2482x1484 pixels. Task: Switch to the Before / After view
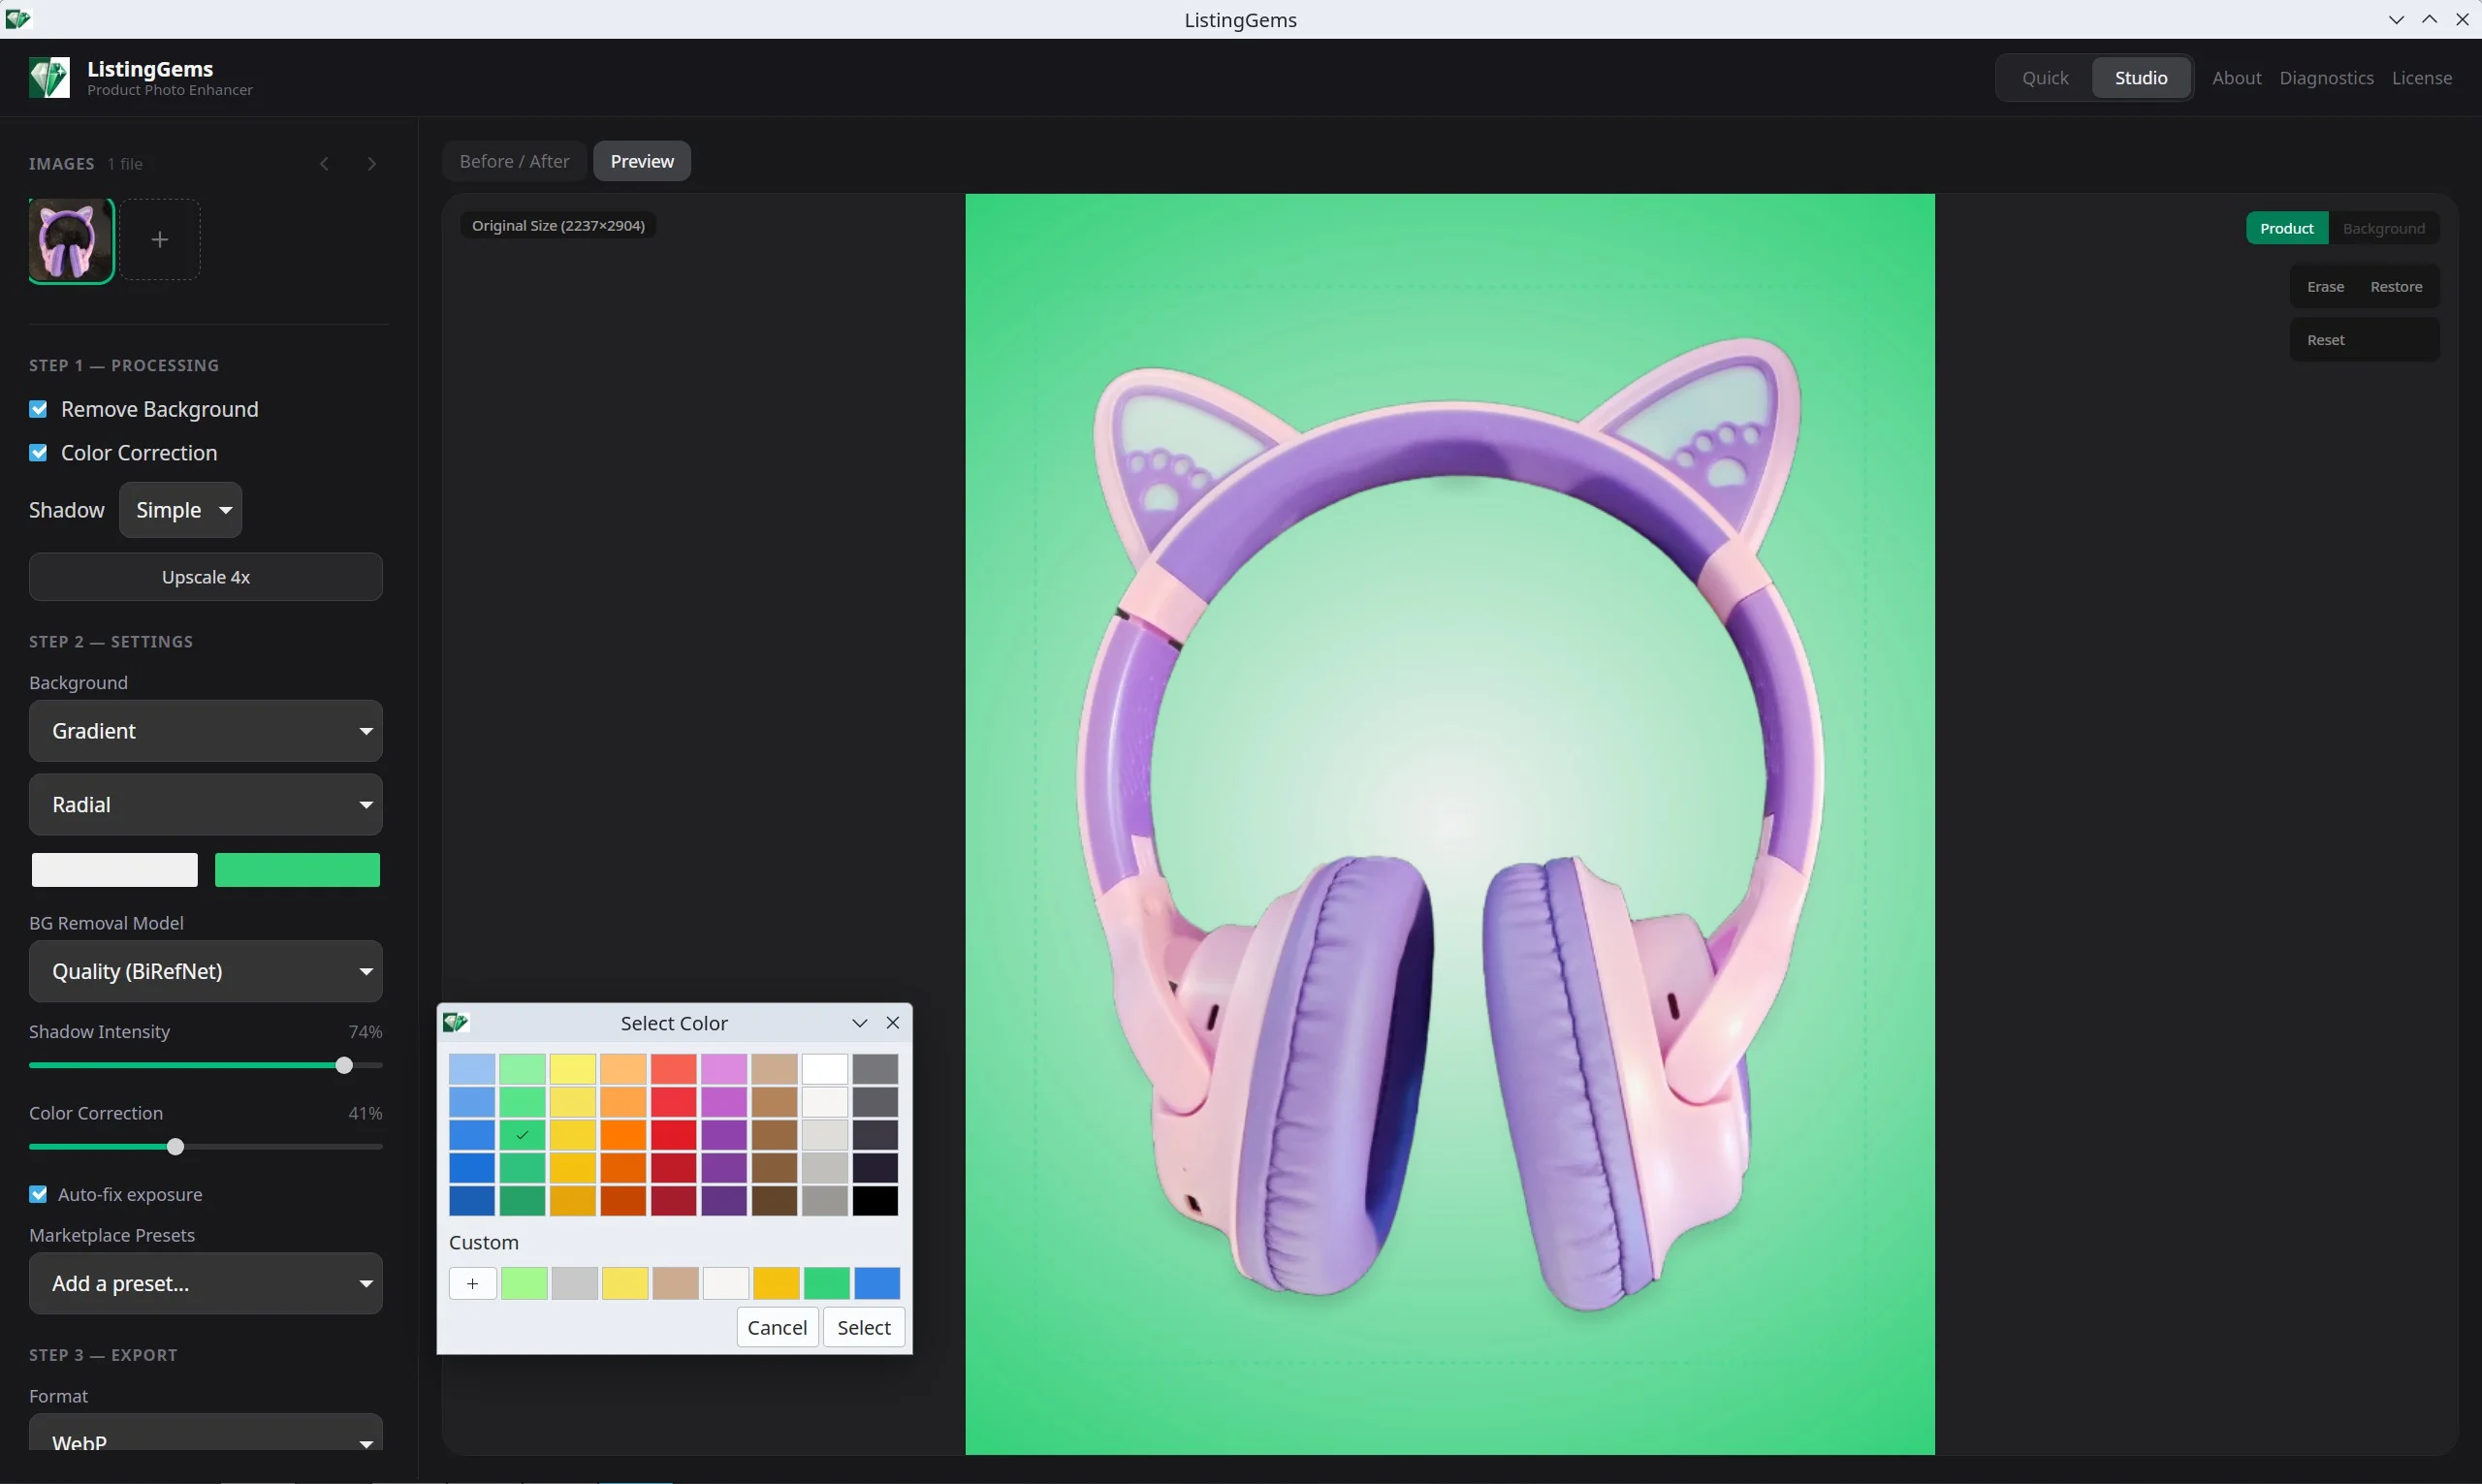tap(514, 160)
